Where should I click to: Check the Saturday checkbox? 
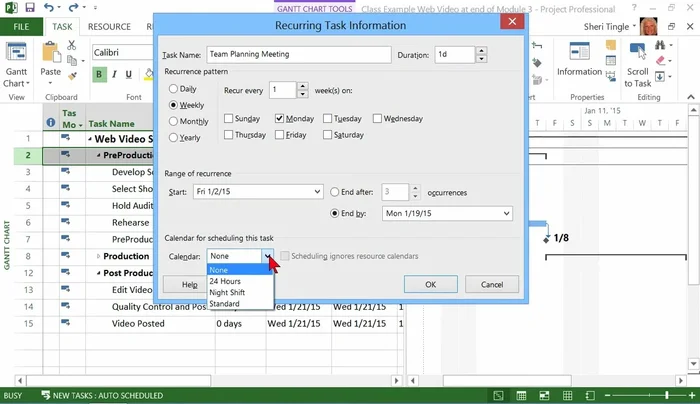[x=327, y=134]
